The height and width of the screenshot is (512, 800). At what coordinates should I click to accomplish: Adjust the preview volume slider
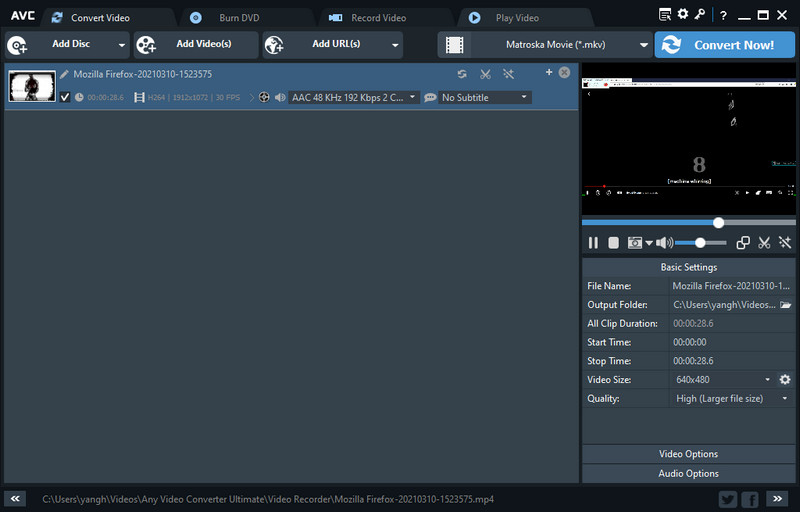point(700,243)
